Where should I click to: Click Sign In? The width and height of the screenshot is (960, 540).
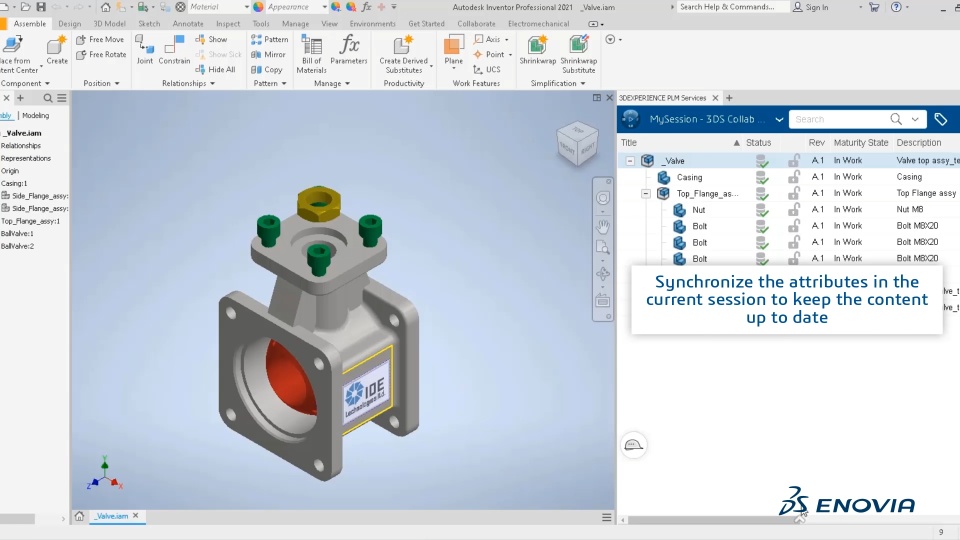click(811, 7)
